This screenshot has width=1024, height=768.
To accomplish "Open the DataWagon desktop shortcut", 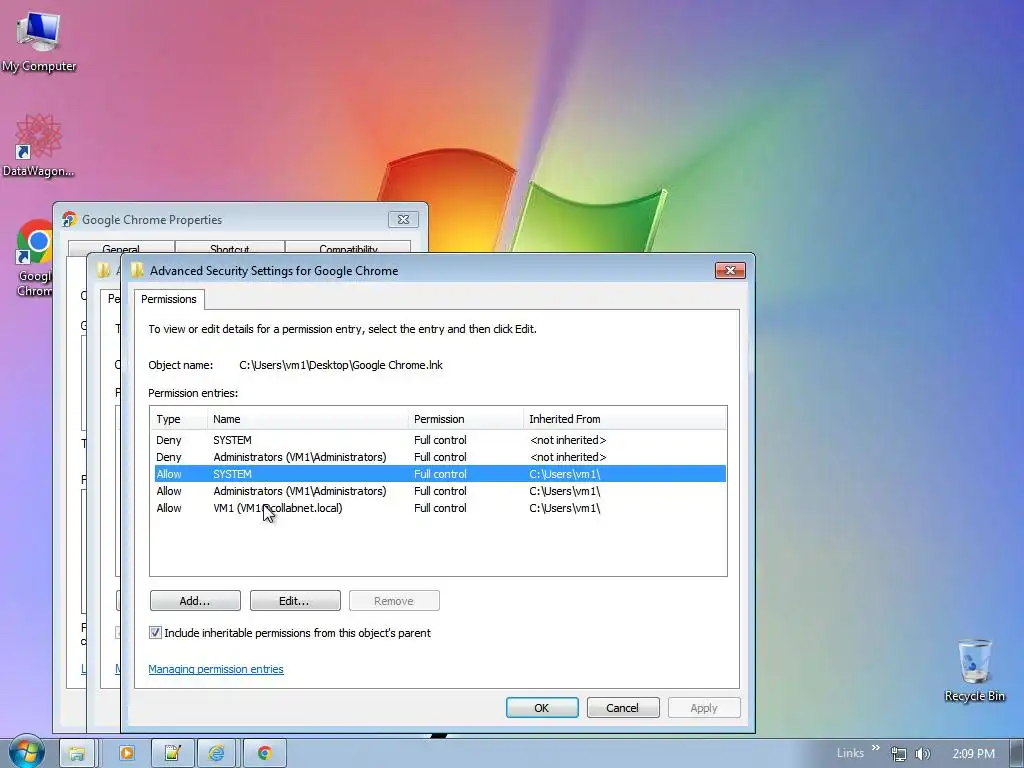I will [x=39, y=145].
